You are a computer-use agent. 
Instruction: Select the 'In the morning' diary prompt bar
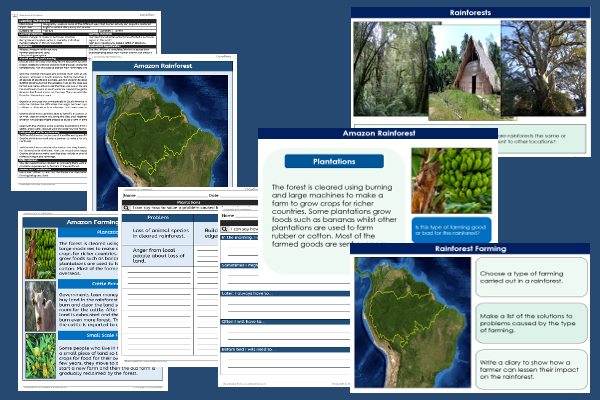[240, 238]
